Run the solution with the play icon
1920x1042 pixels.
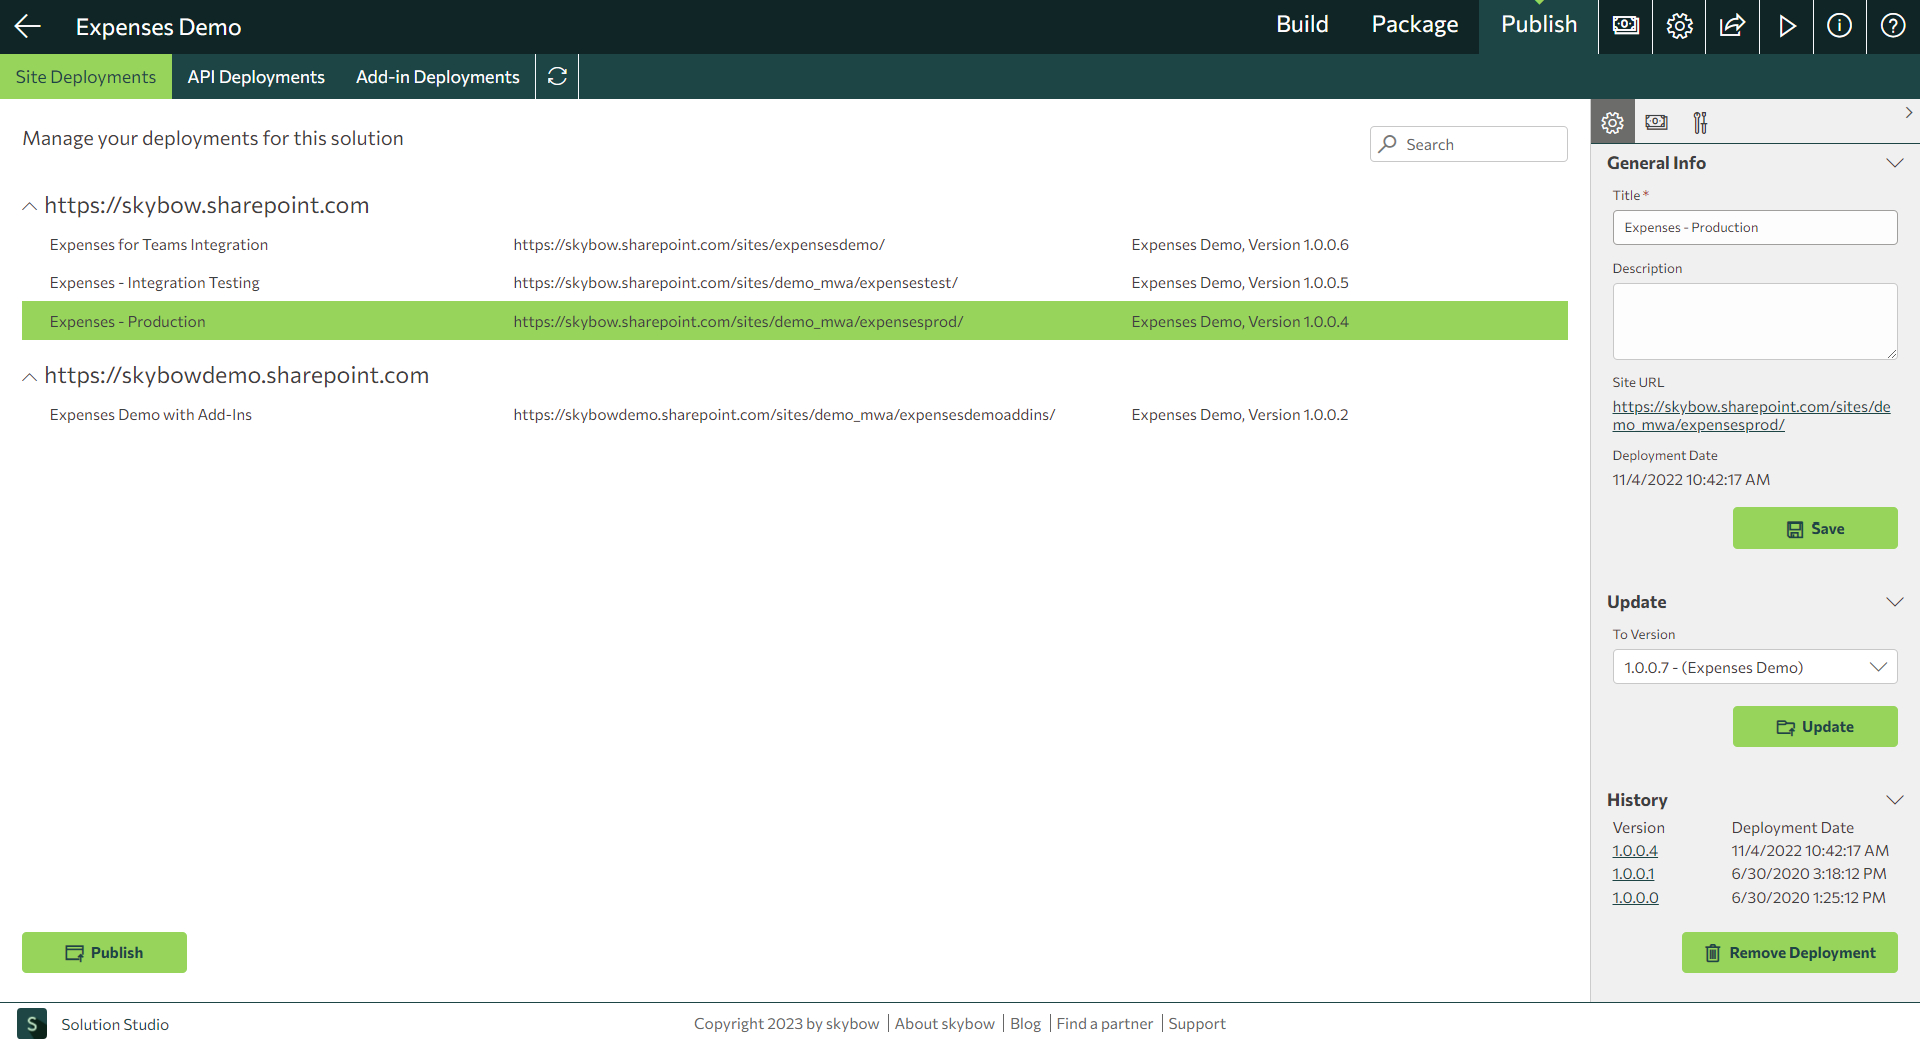pyautogui.click(x=1787, y=27)
